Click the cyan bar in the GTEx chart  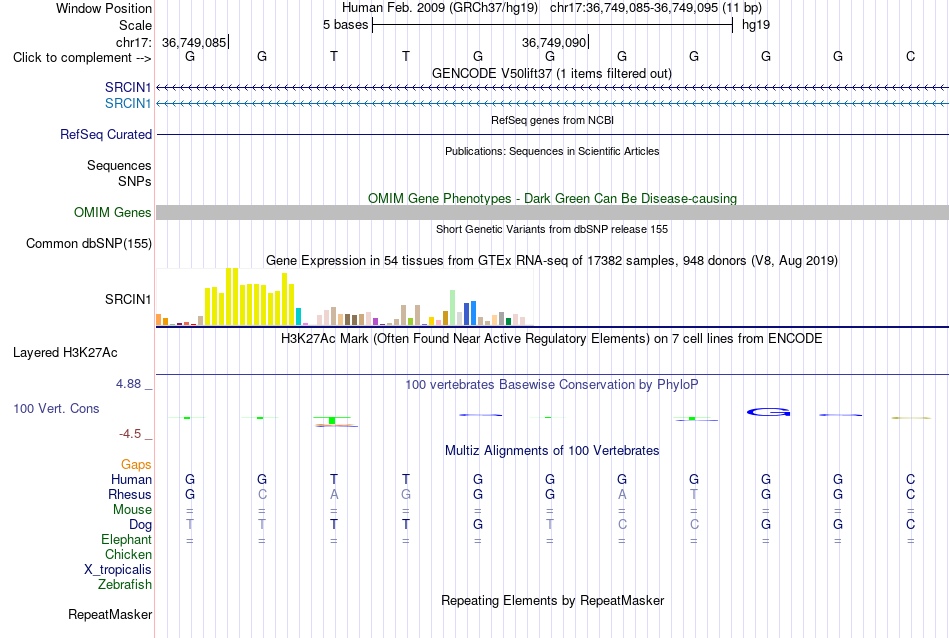click(298, 316)
